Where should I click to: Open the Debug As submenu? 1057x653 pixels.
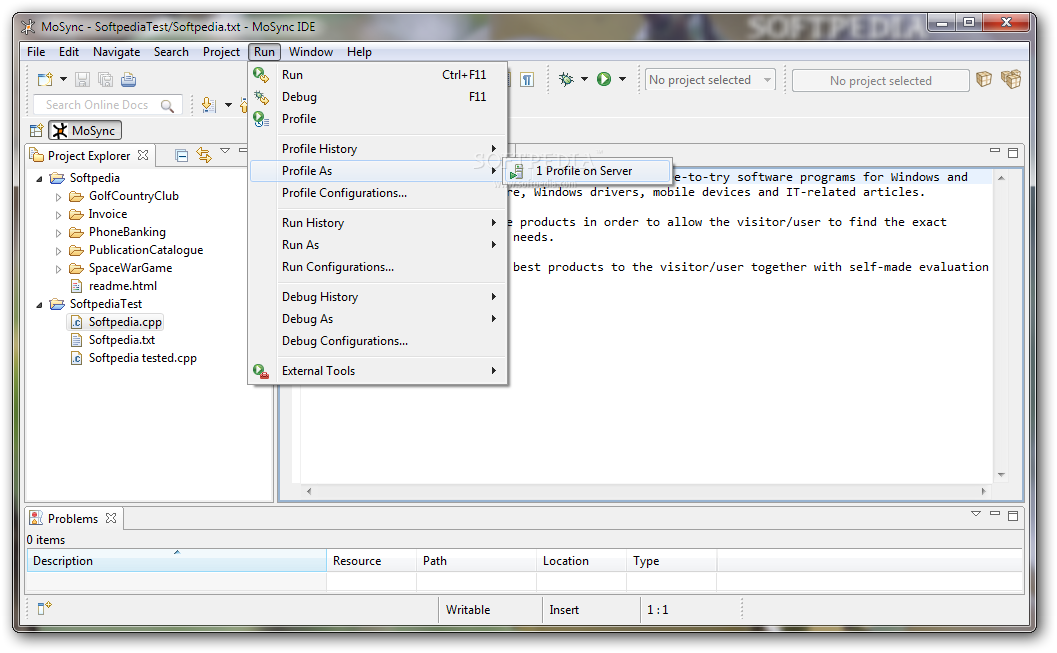point(378,319)
